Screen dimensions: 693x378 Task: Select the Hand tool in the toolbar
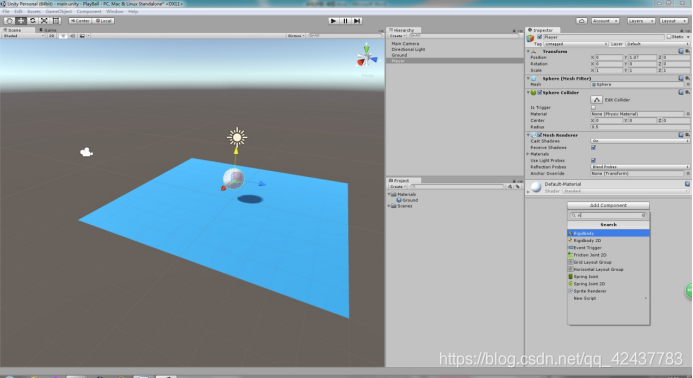tap(9, 21)
